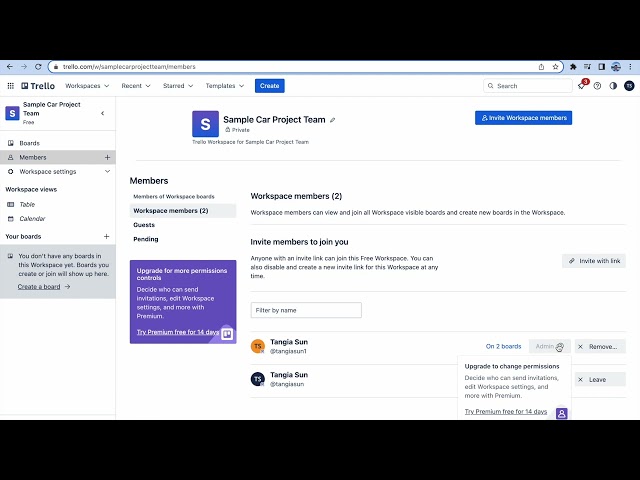Click the Leave button
Screen dimensions: 640x480
click(x=600, y=380)
